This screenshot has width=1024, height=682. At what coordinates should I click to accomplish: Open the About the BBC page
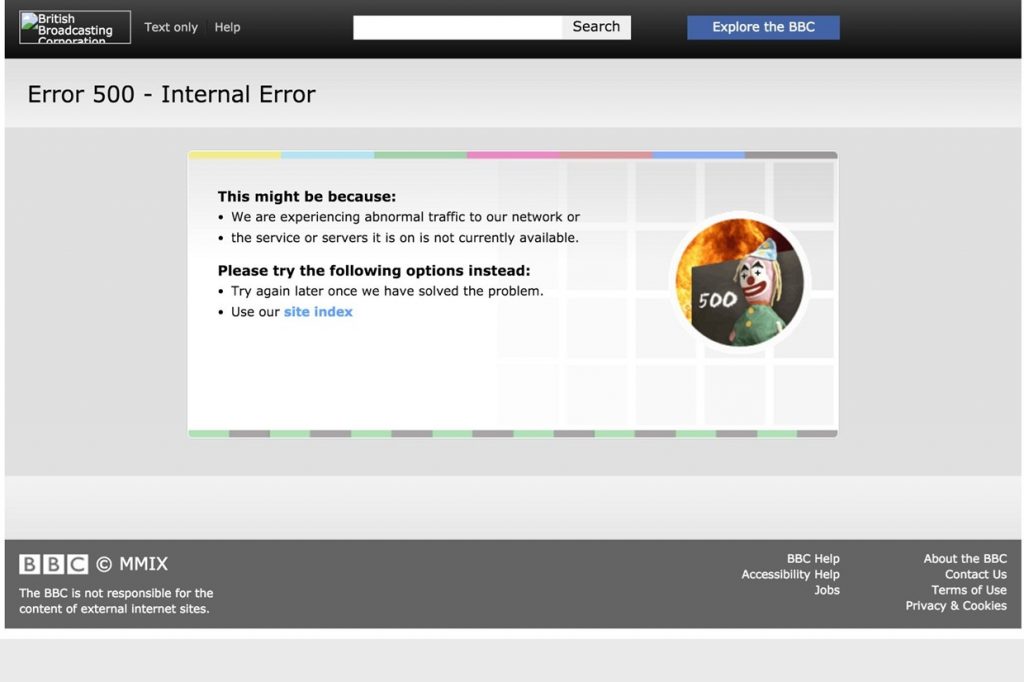point(964,559)
